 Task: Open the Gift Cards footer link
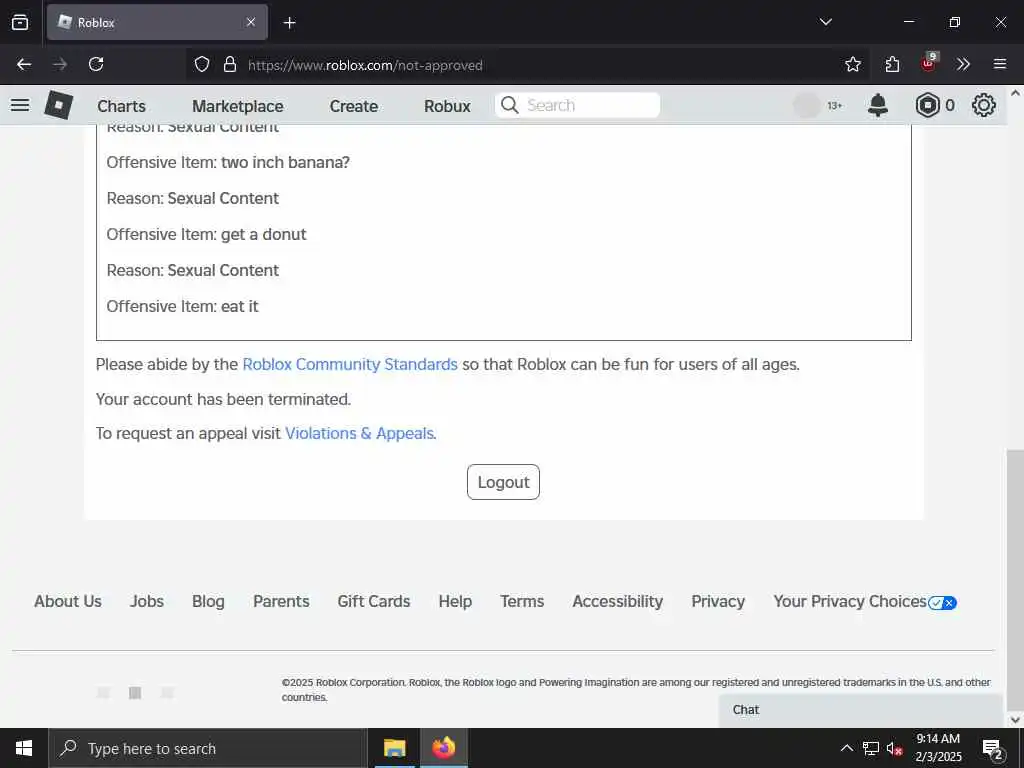[x=374, y=601]
